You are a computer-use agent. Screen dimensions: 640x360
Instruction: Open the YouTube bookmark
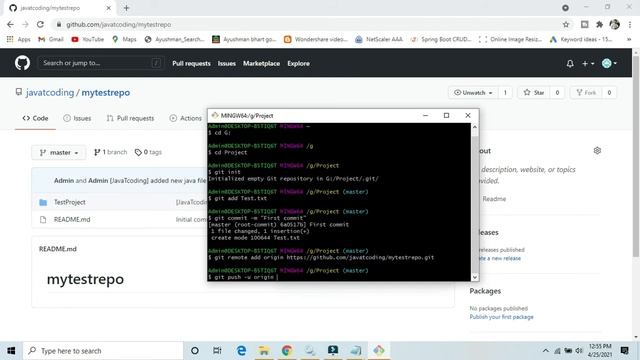point(88,39)
